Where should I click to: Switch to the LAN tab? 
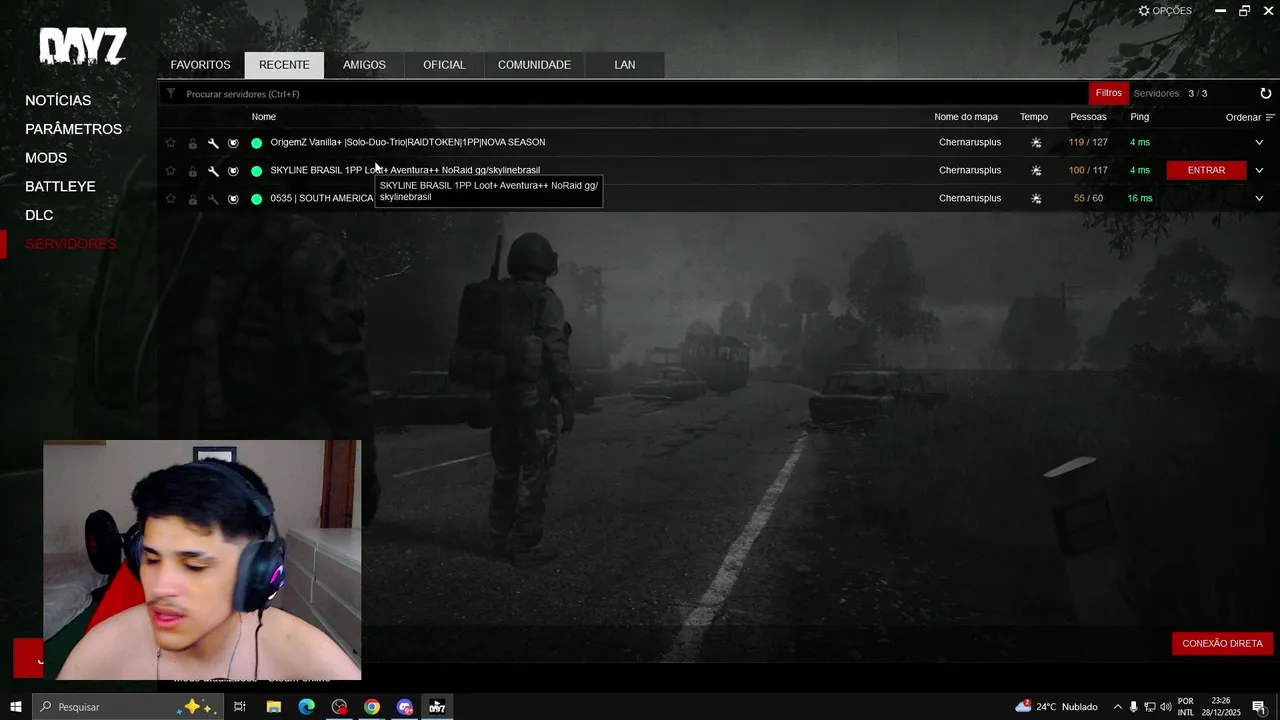click(625, 65)
